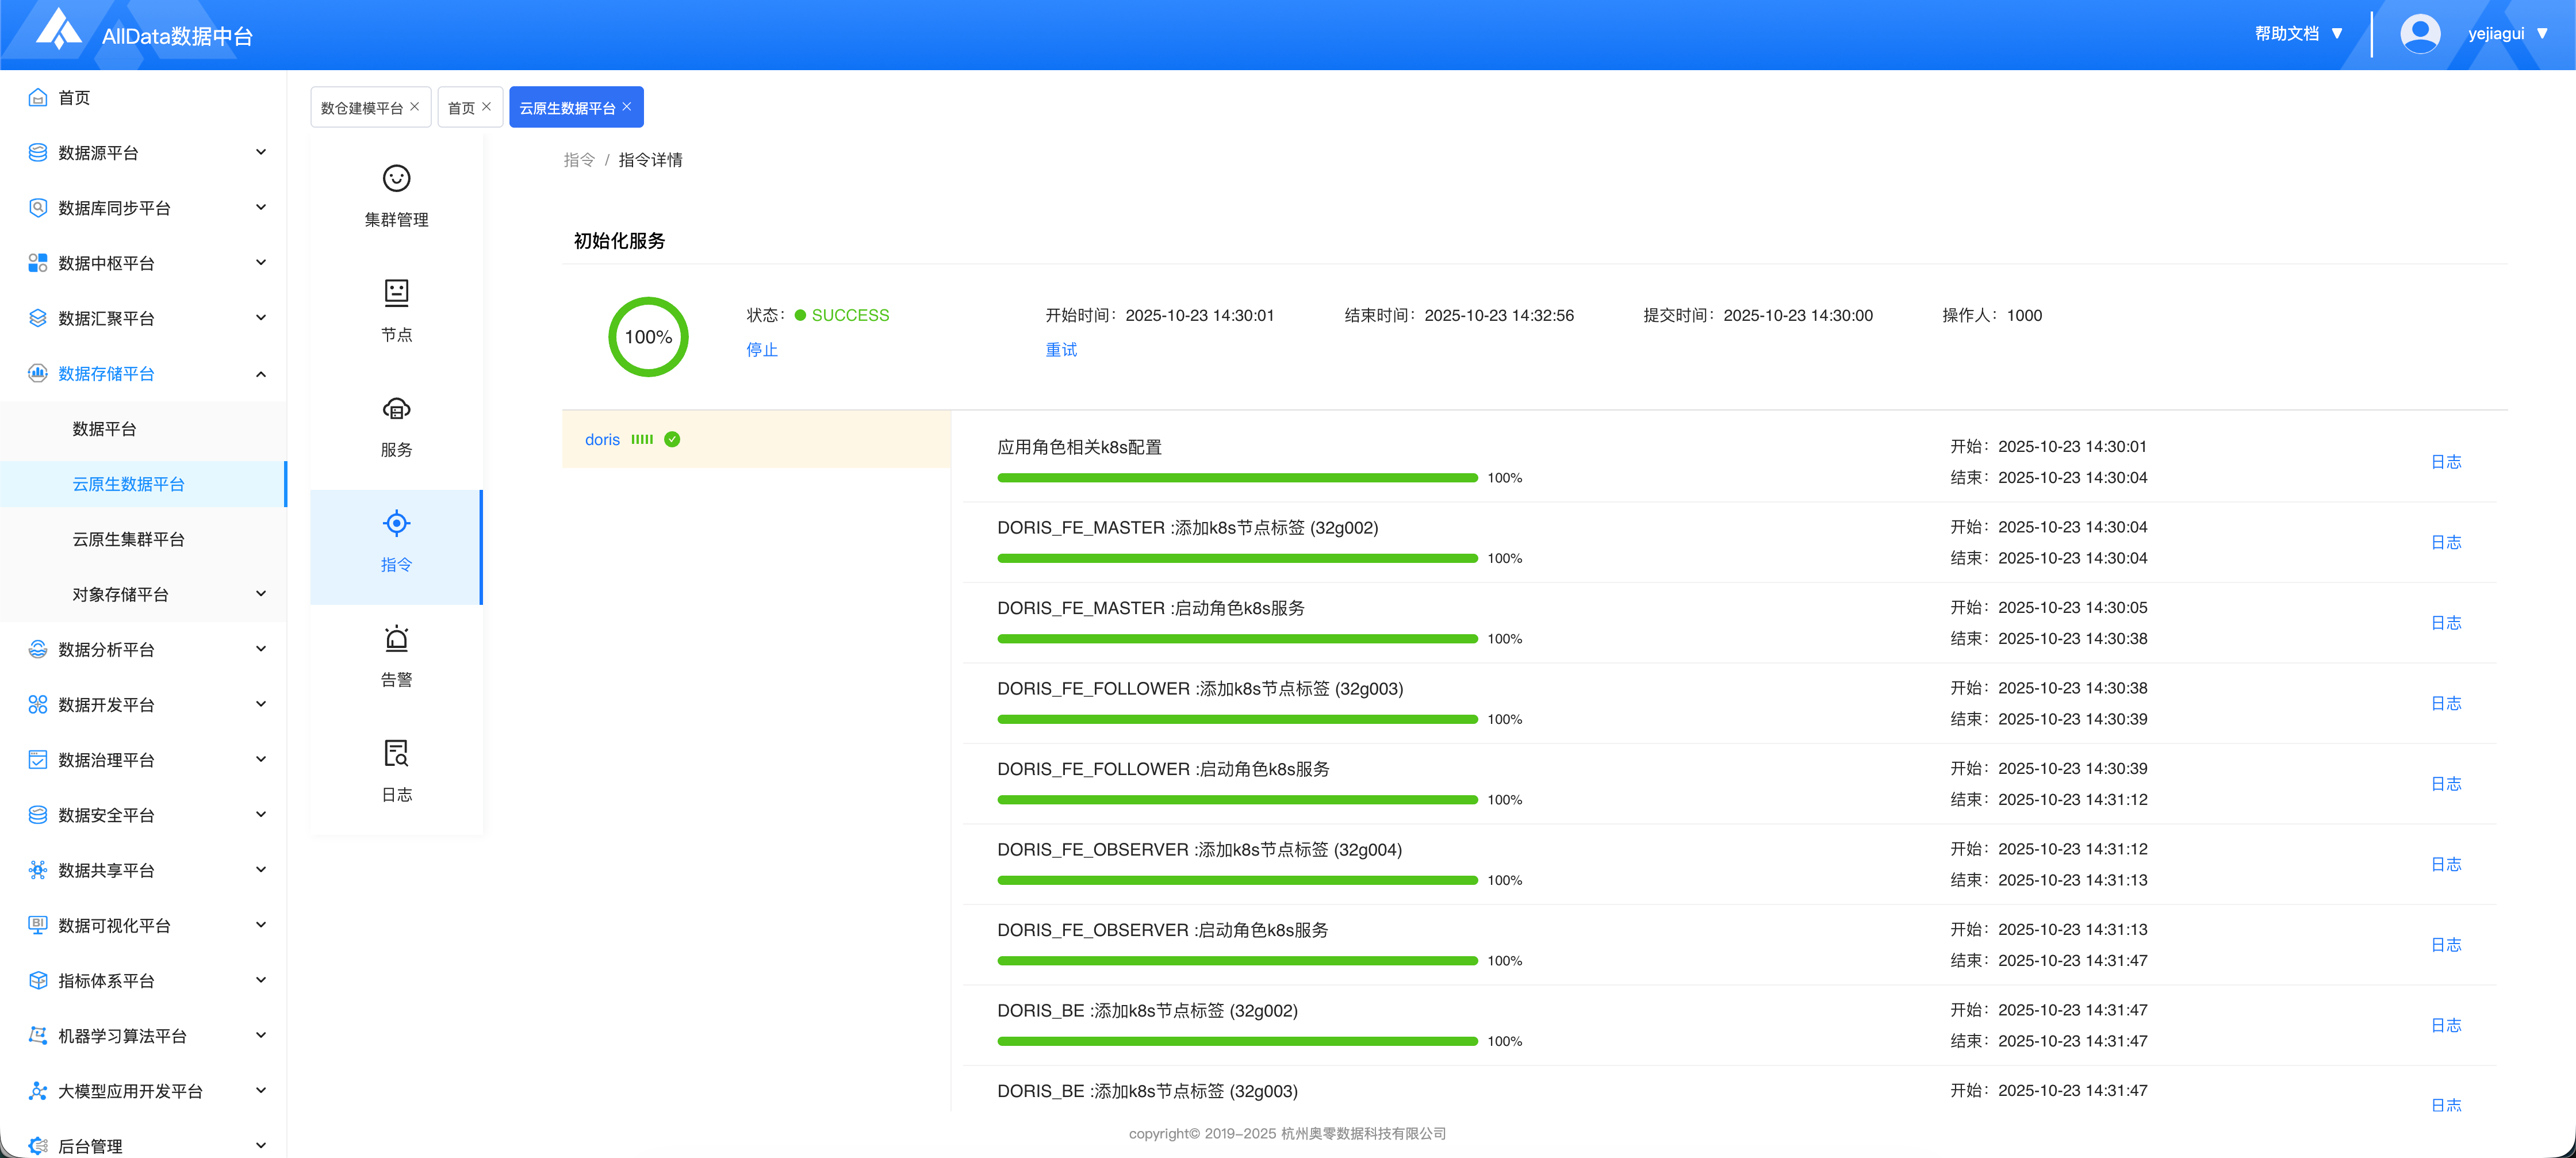
Task: Open the nodes (节点) icon
Action: click(396, 293)
